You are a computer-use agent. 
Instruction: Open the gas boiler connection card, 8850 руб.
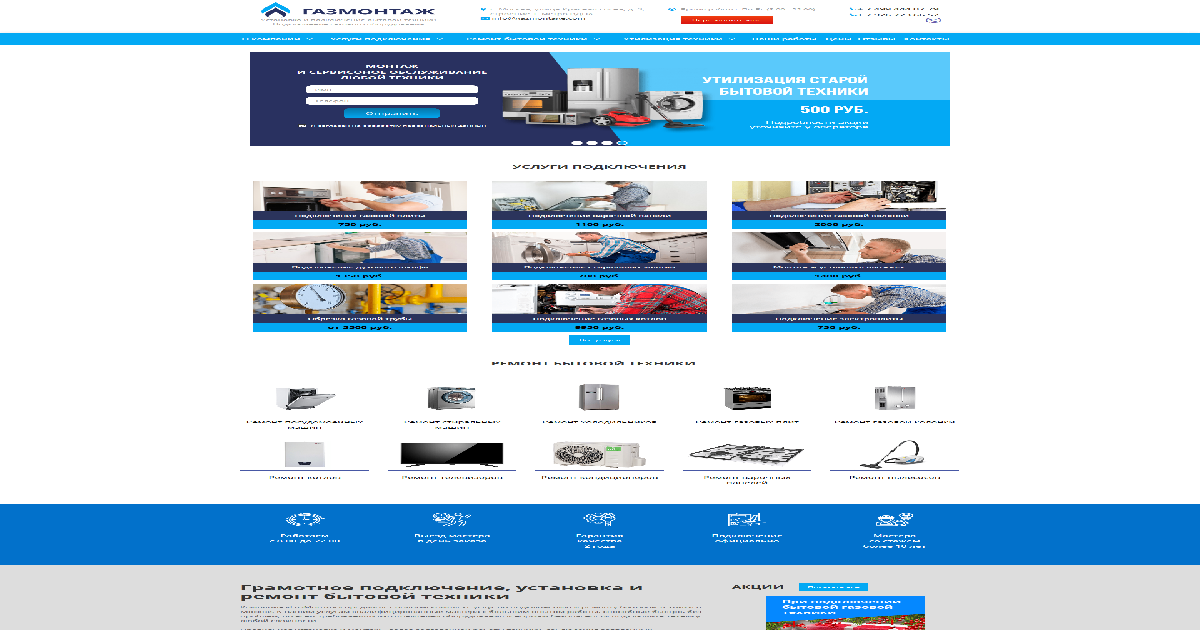point(599,308)
